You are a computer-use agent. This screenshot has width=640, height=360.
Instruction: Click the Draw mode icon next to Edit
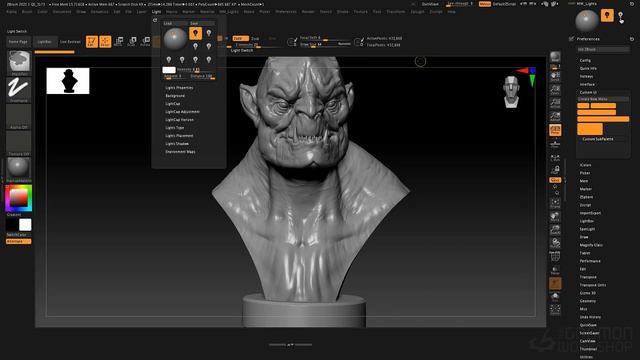point(105,41)
